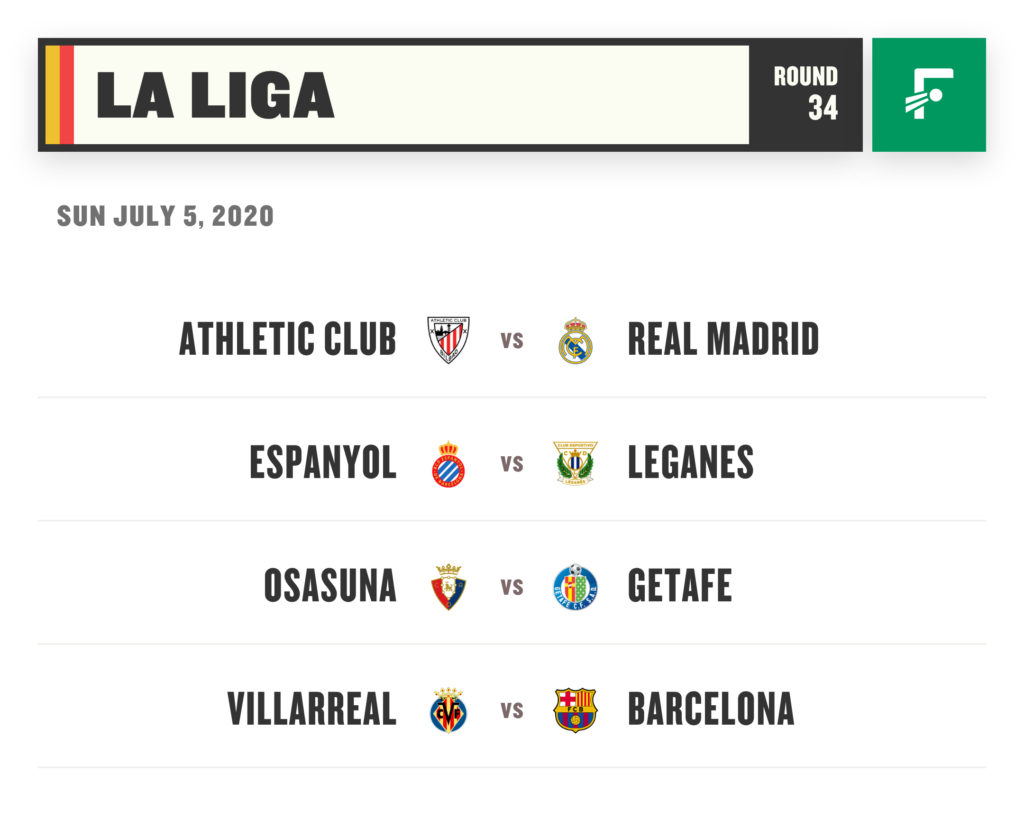Open the Osasuna crest icon

coord(449,587)
